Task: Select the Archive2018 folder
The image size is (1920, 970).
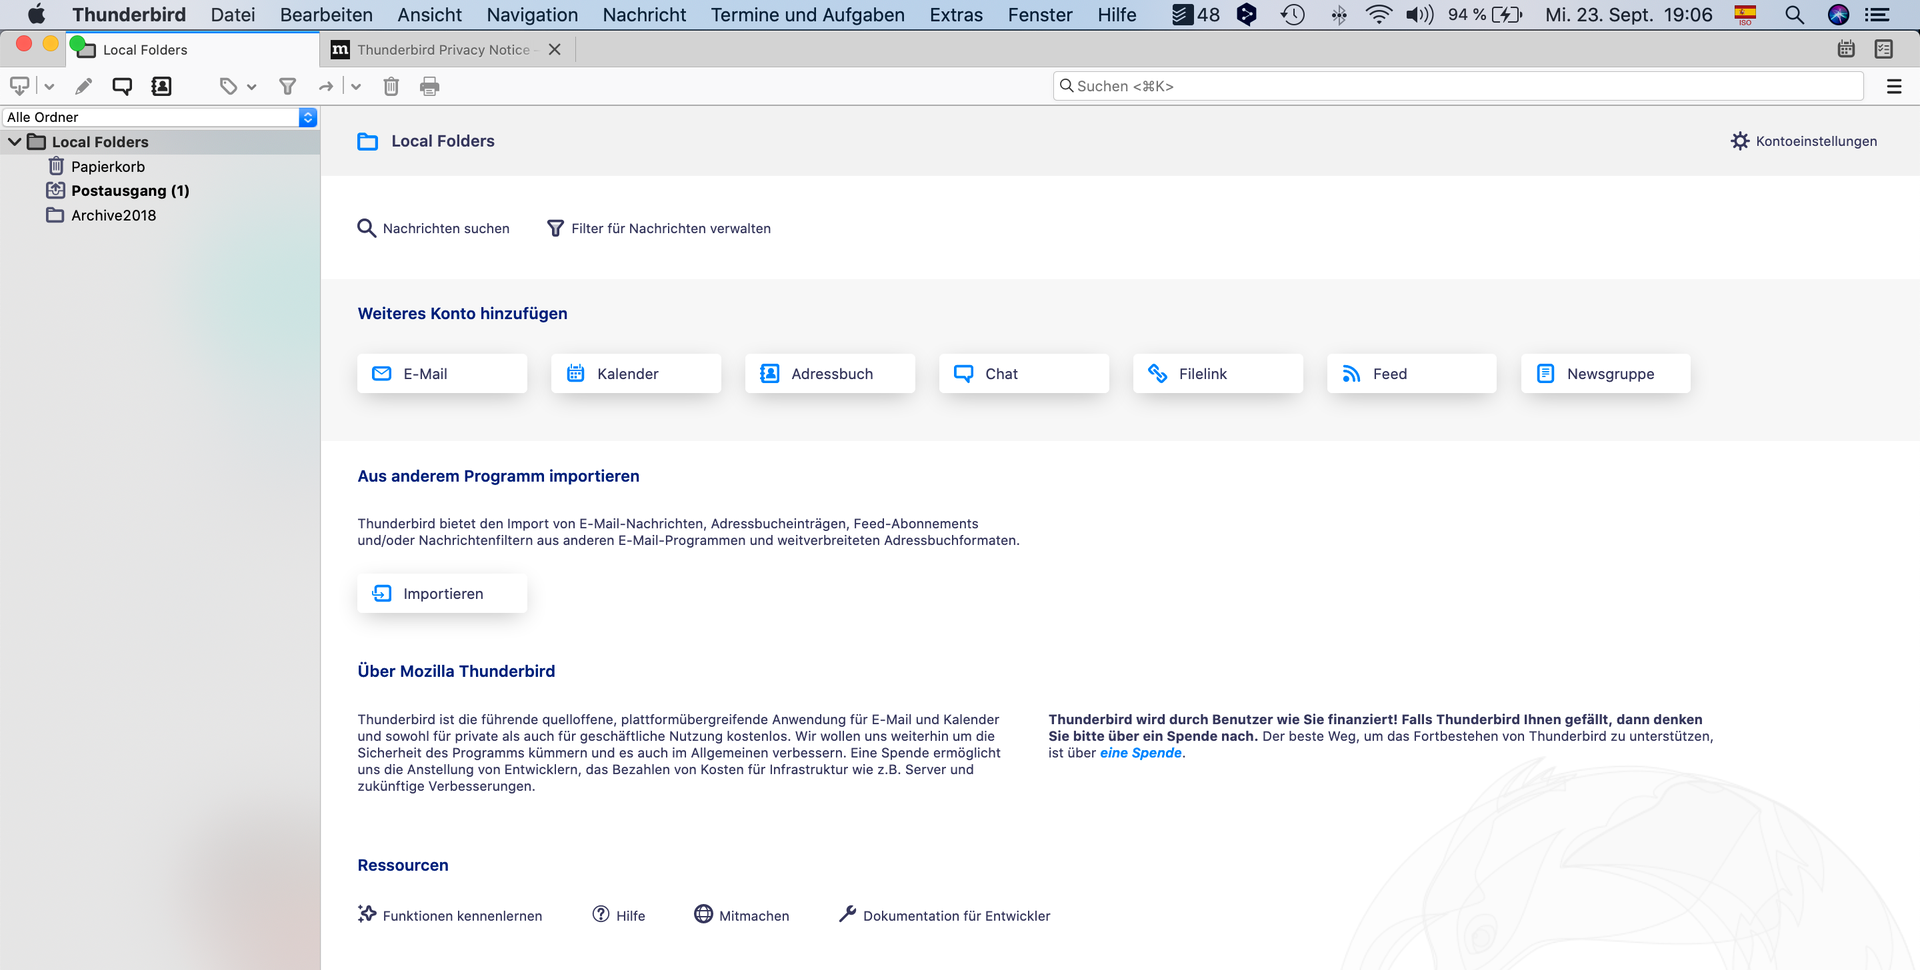Action: click(x=113, y=215)
